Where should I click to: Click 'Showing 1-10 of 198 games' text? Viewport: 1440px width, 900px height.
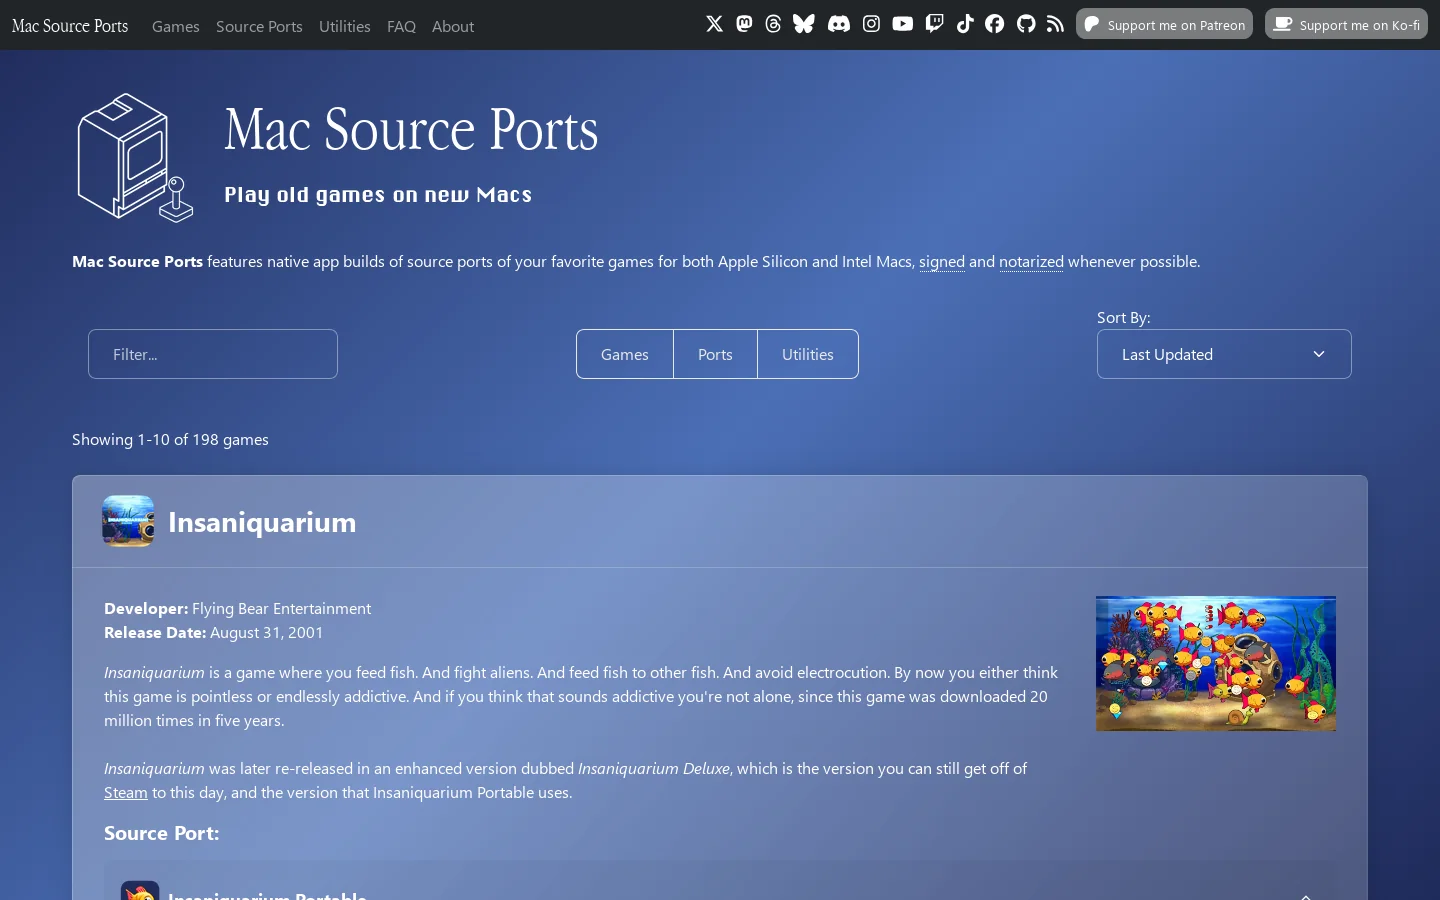click(x=170, y=439)
